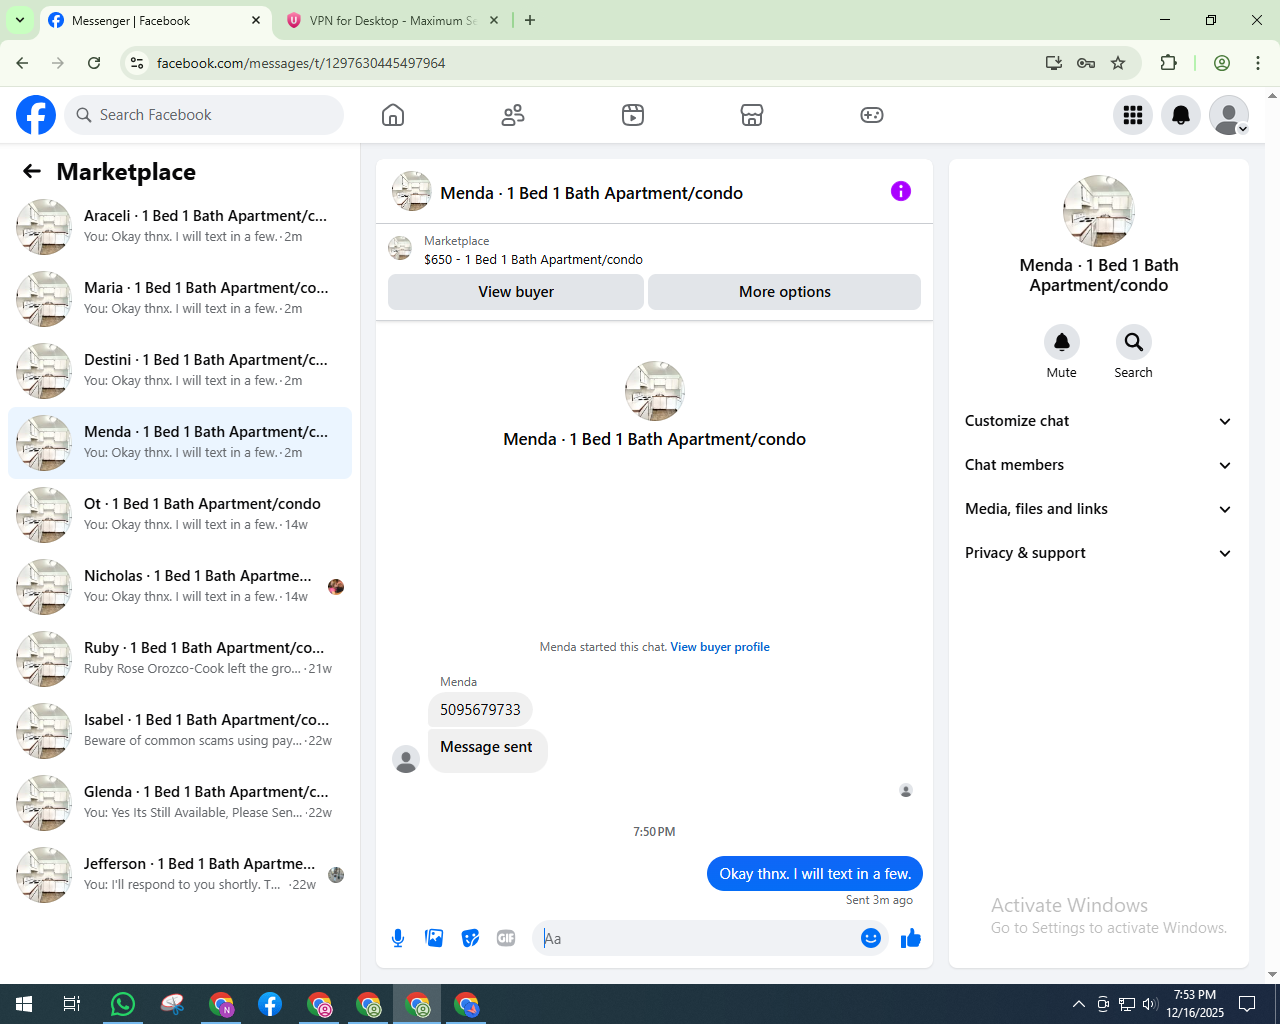Open the Nicholas conversation

(180, 587)
